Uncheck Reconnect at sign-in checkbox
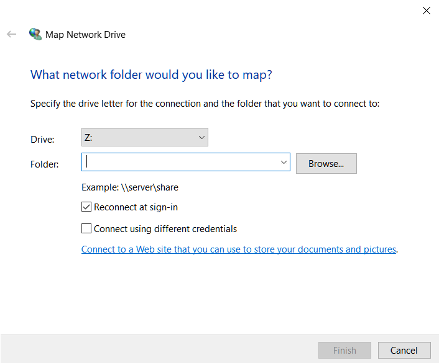This screenshot has height=364, width=440. 86,207
